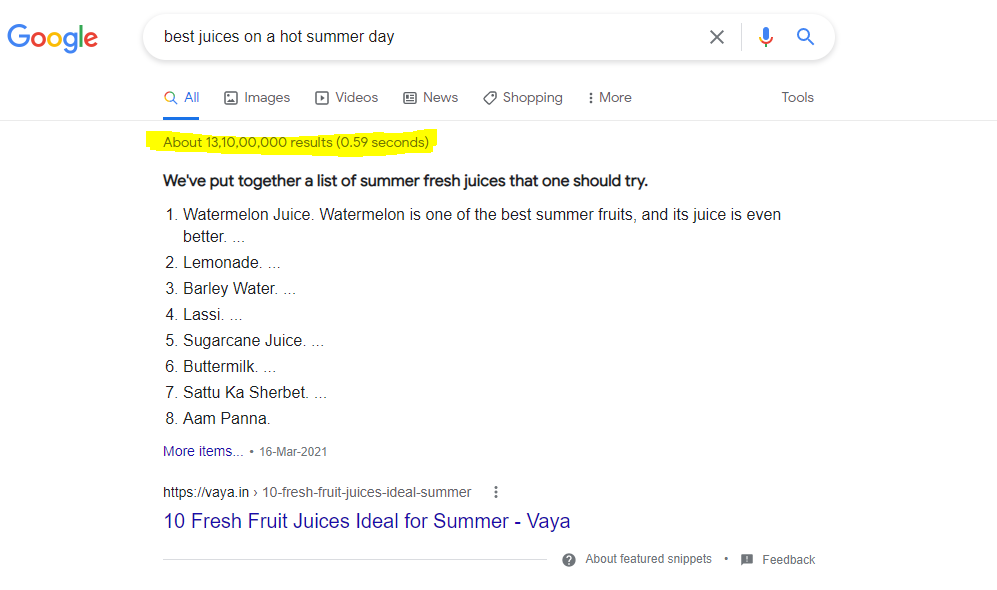The height and width of the screenshot is (590, 997).
Task: Switch to the Videos tab
Action: (347, 98)
